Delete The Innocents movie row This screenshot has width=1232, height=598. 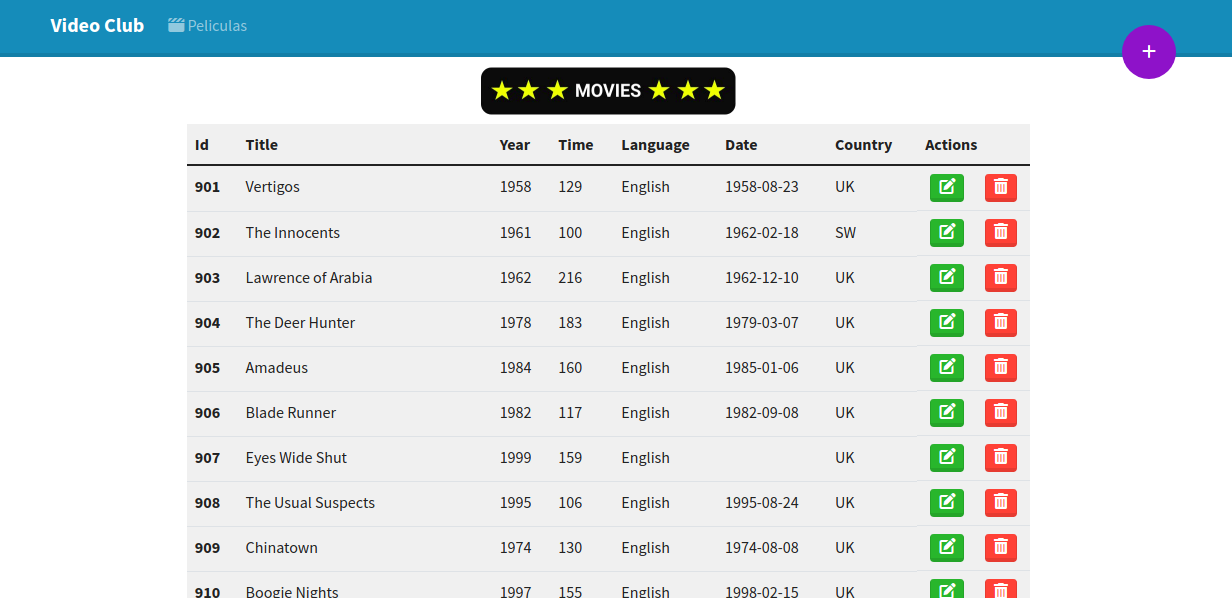[1001, 233]
